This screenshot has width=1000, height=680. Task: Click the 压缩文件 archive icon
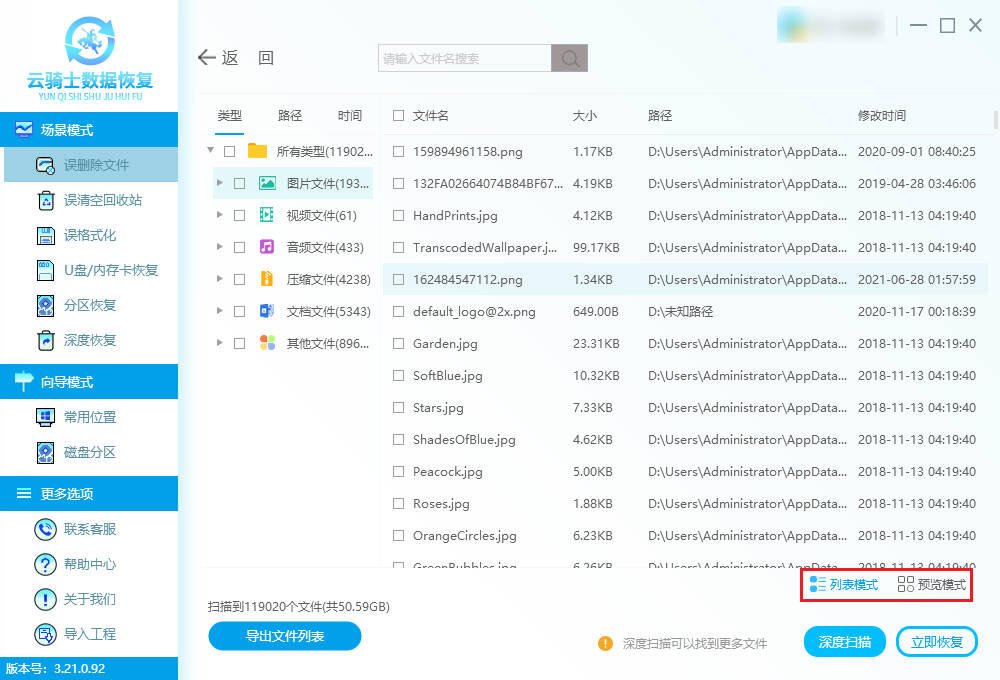click(x=267, y=279)
